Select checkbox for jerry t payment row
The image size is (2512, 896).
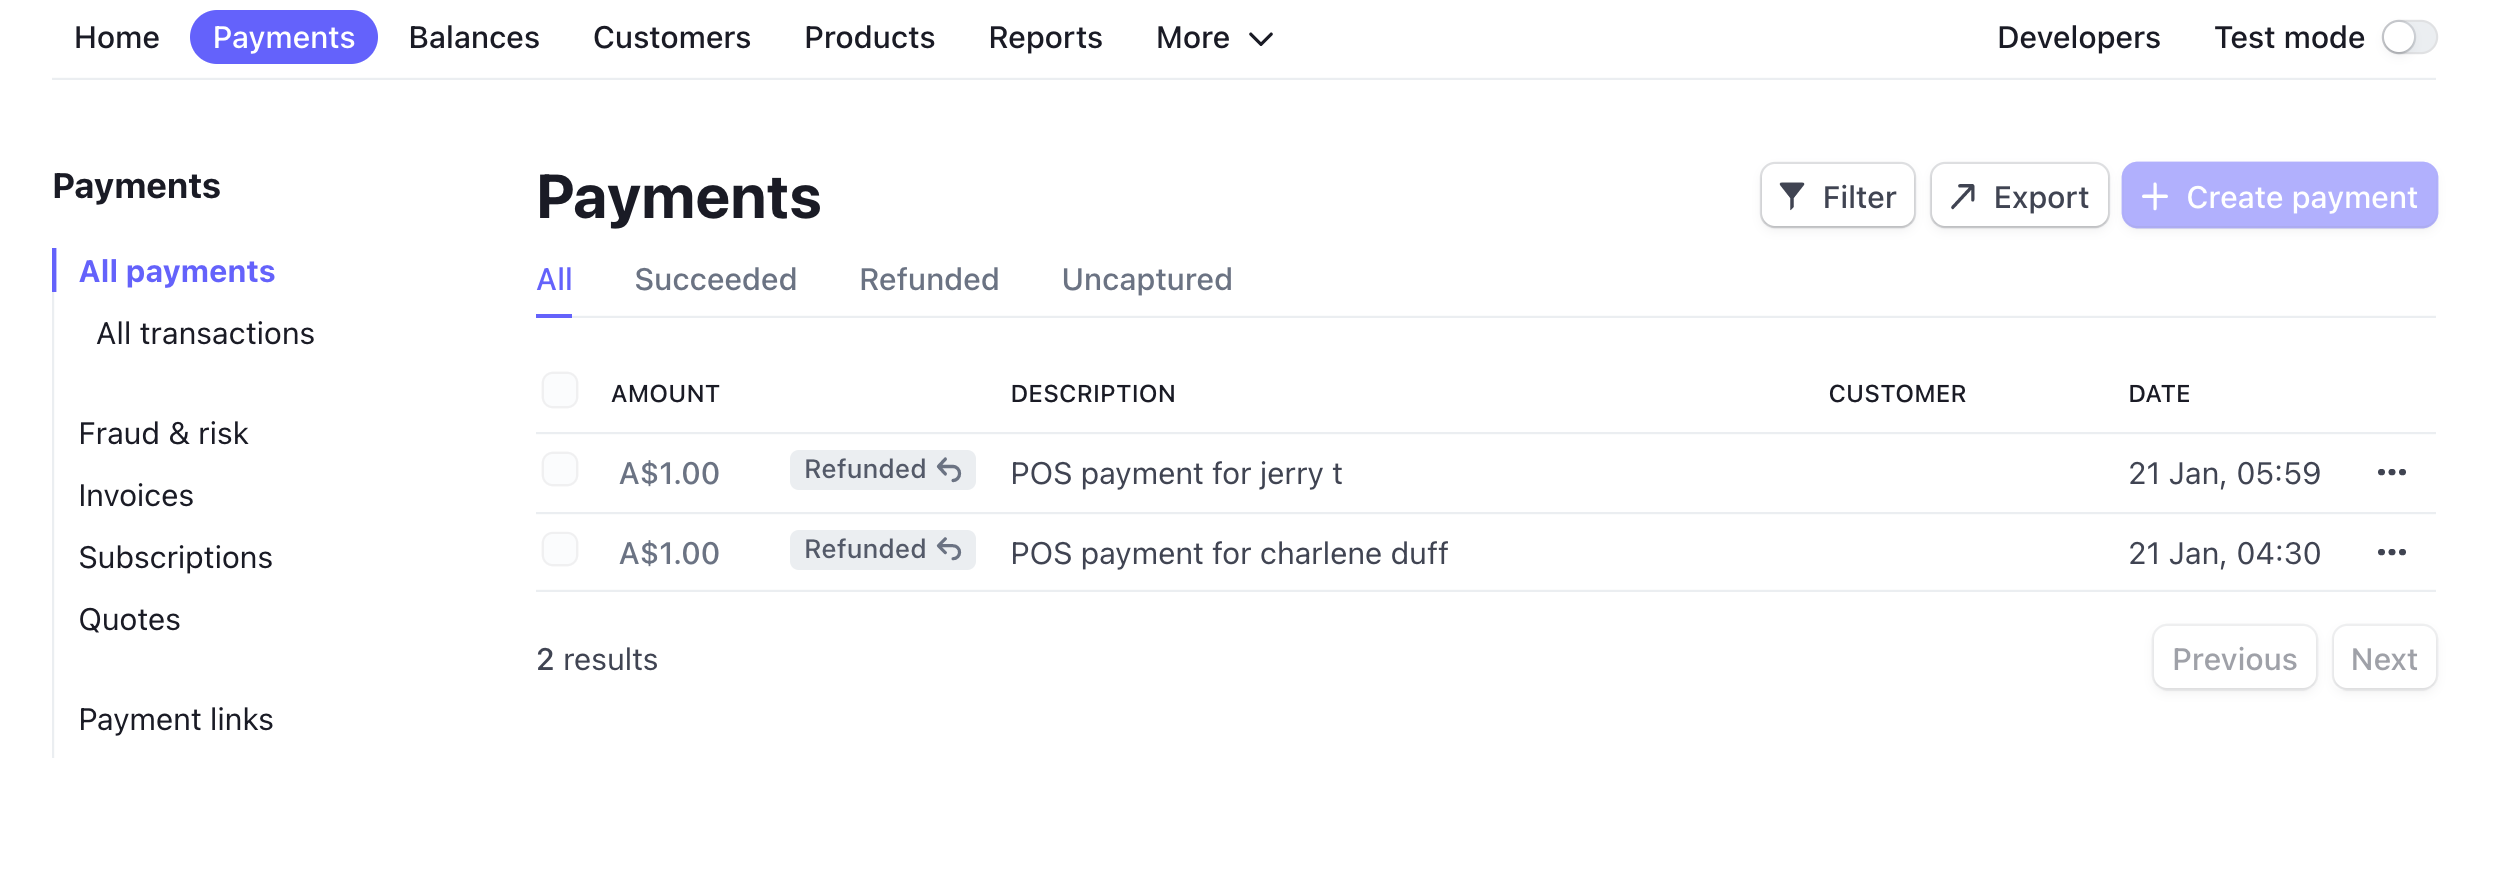click(560, 469)
